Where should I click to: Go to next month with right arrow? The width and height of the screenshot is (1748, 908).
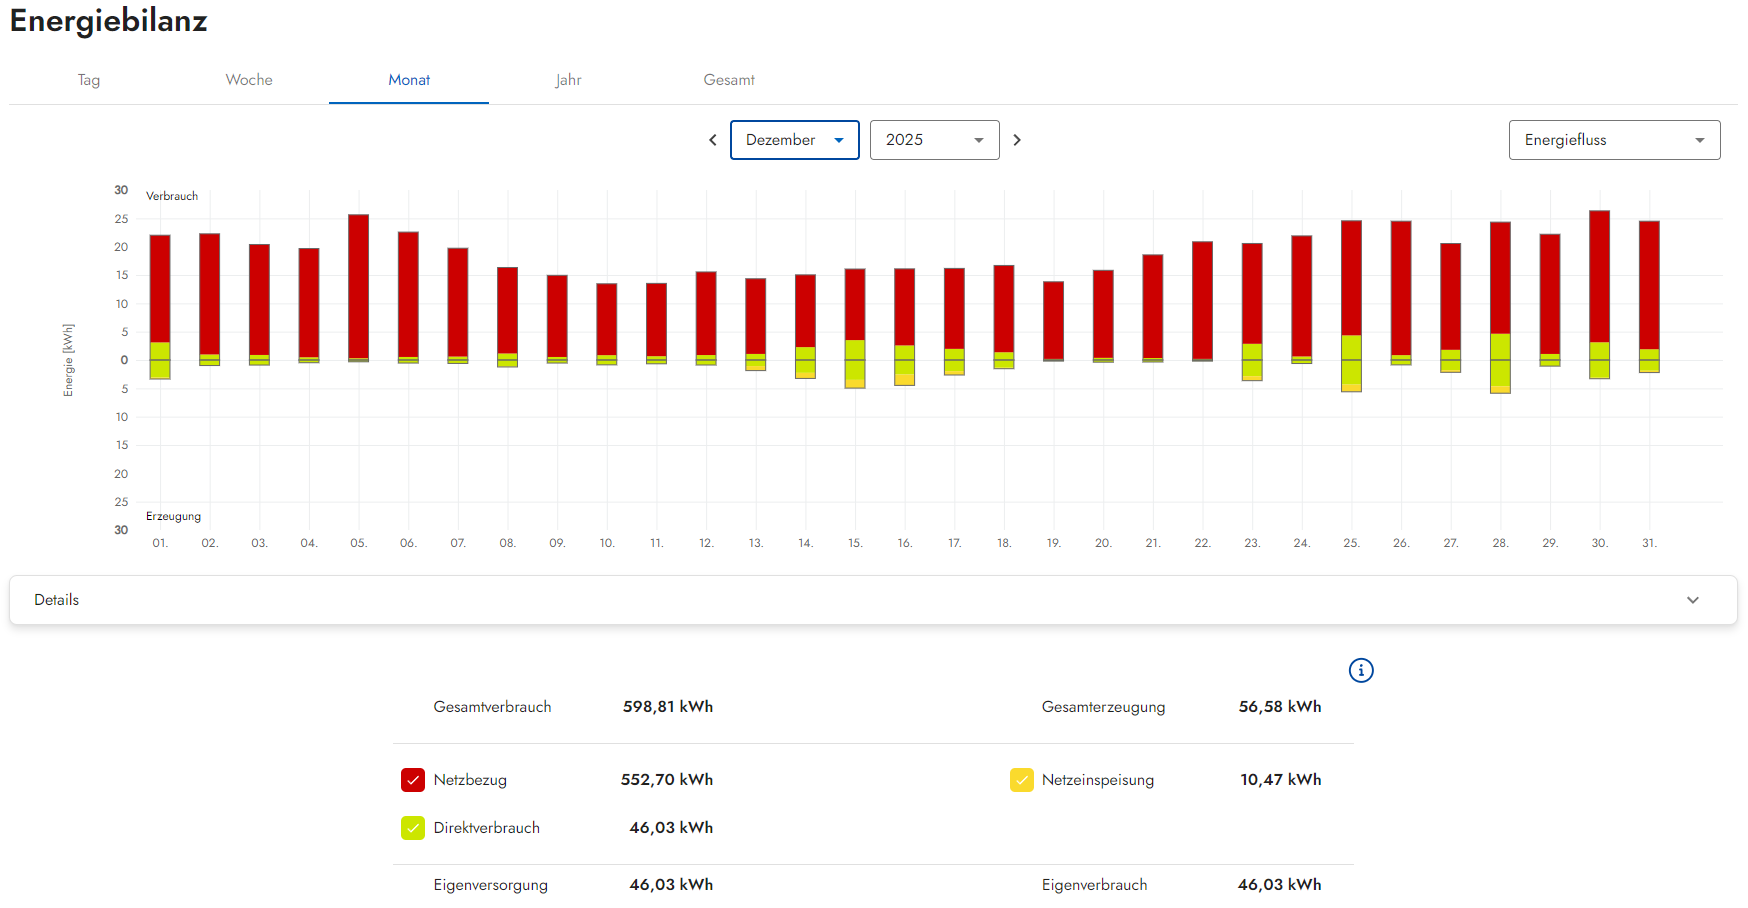click(1017, 140)
